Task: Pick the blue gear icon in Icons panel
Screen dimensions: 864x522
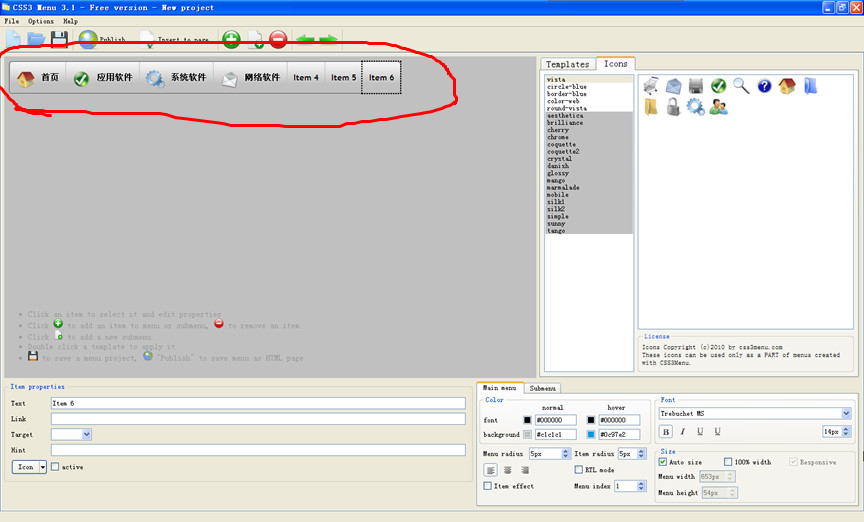Action: tap(695, 106)
